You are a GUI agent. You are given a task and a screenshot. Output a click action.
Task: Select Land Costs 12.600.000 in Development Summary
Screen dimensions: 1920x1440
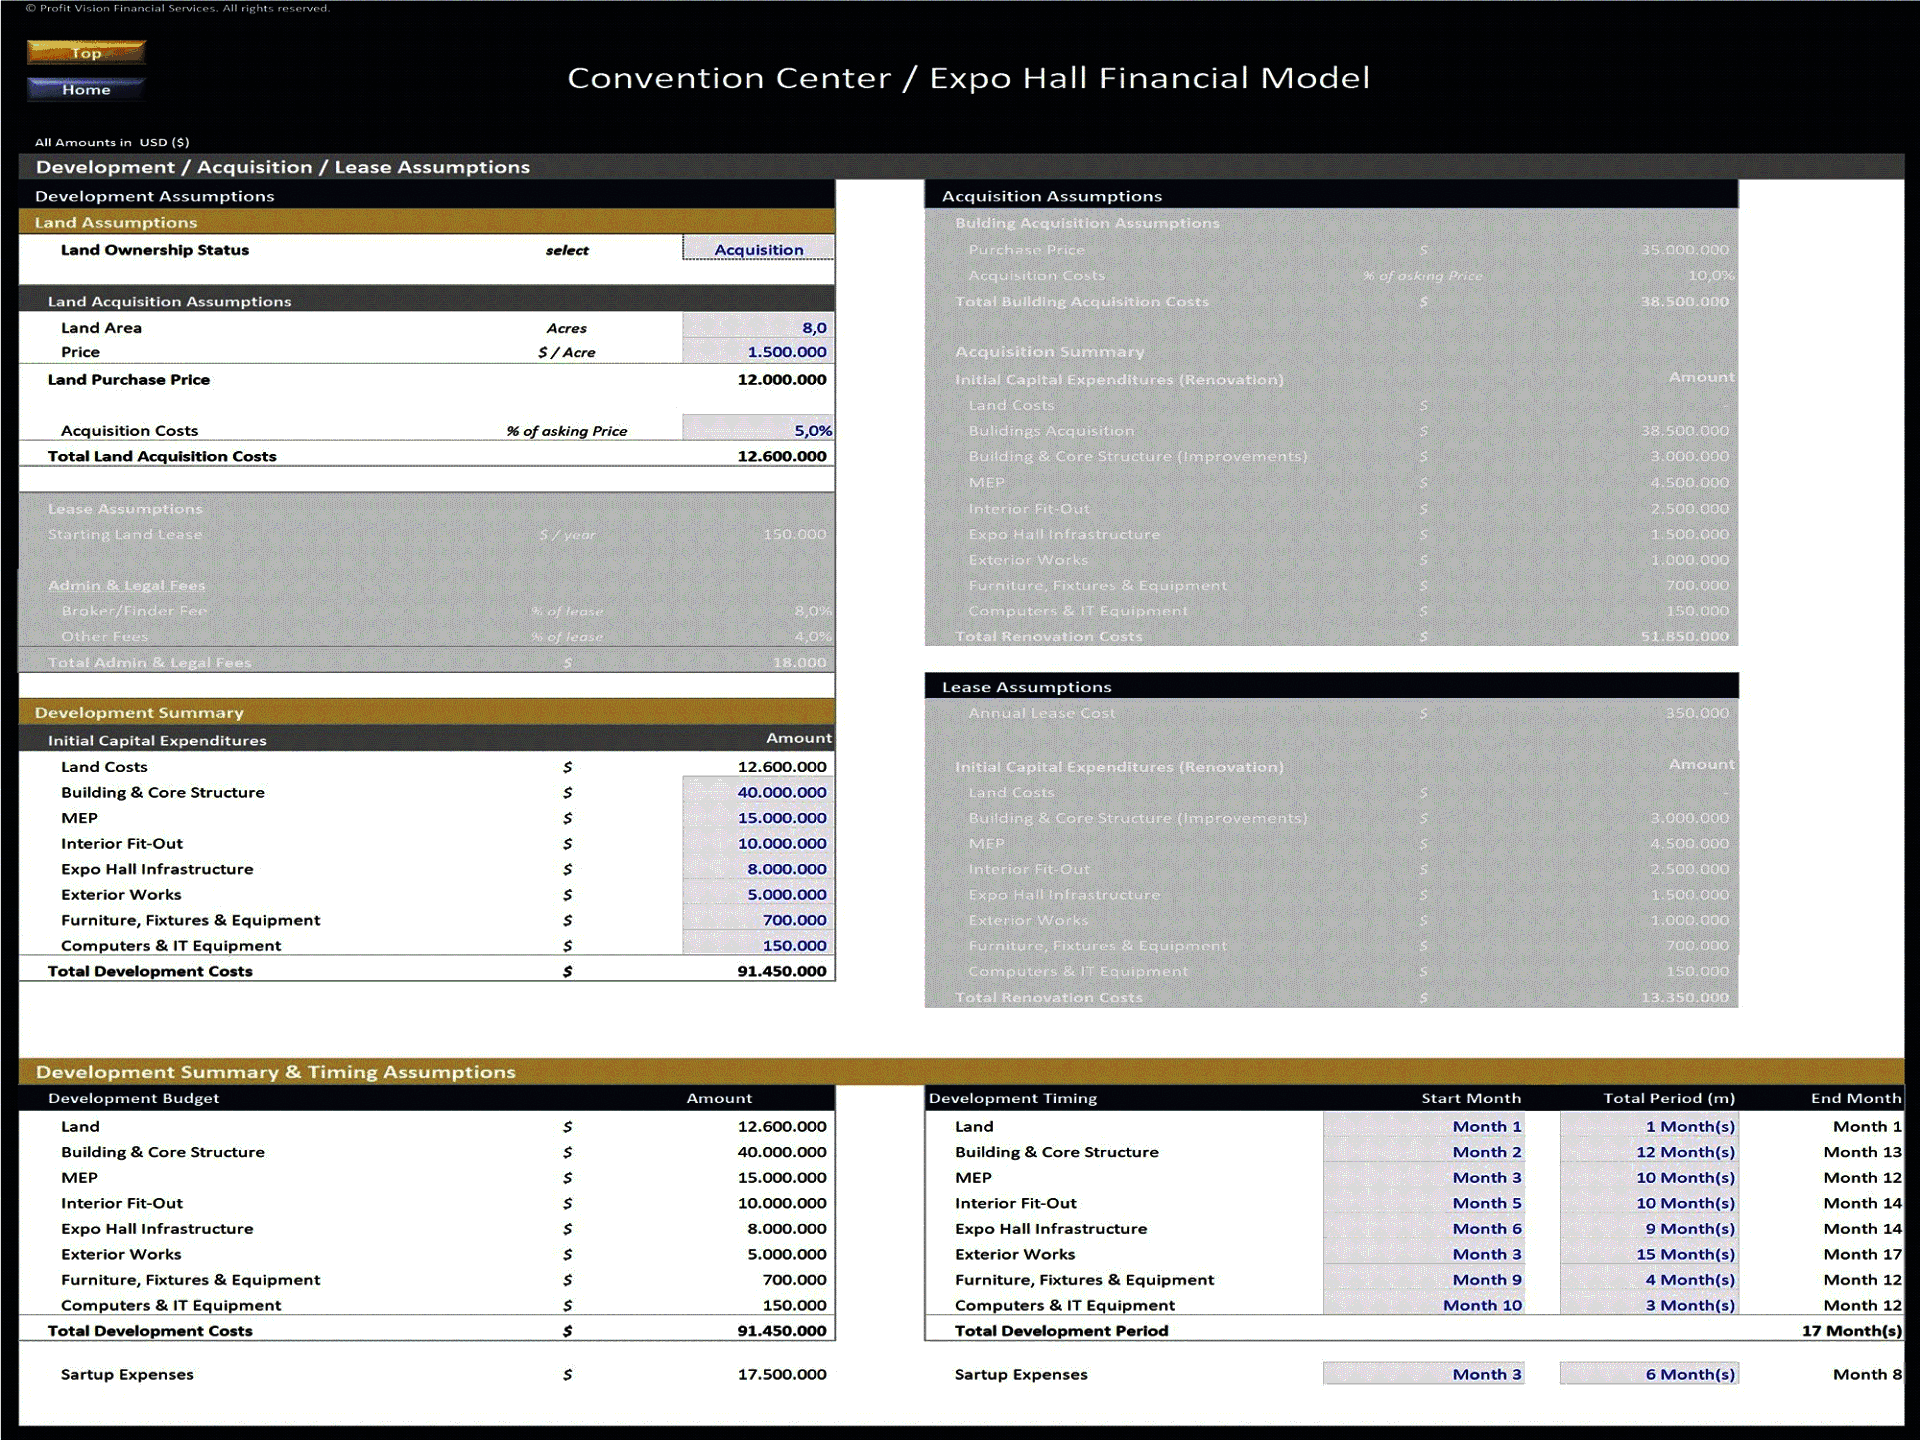[782, 767]
